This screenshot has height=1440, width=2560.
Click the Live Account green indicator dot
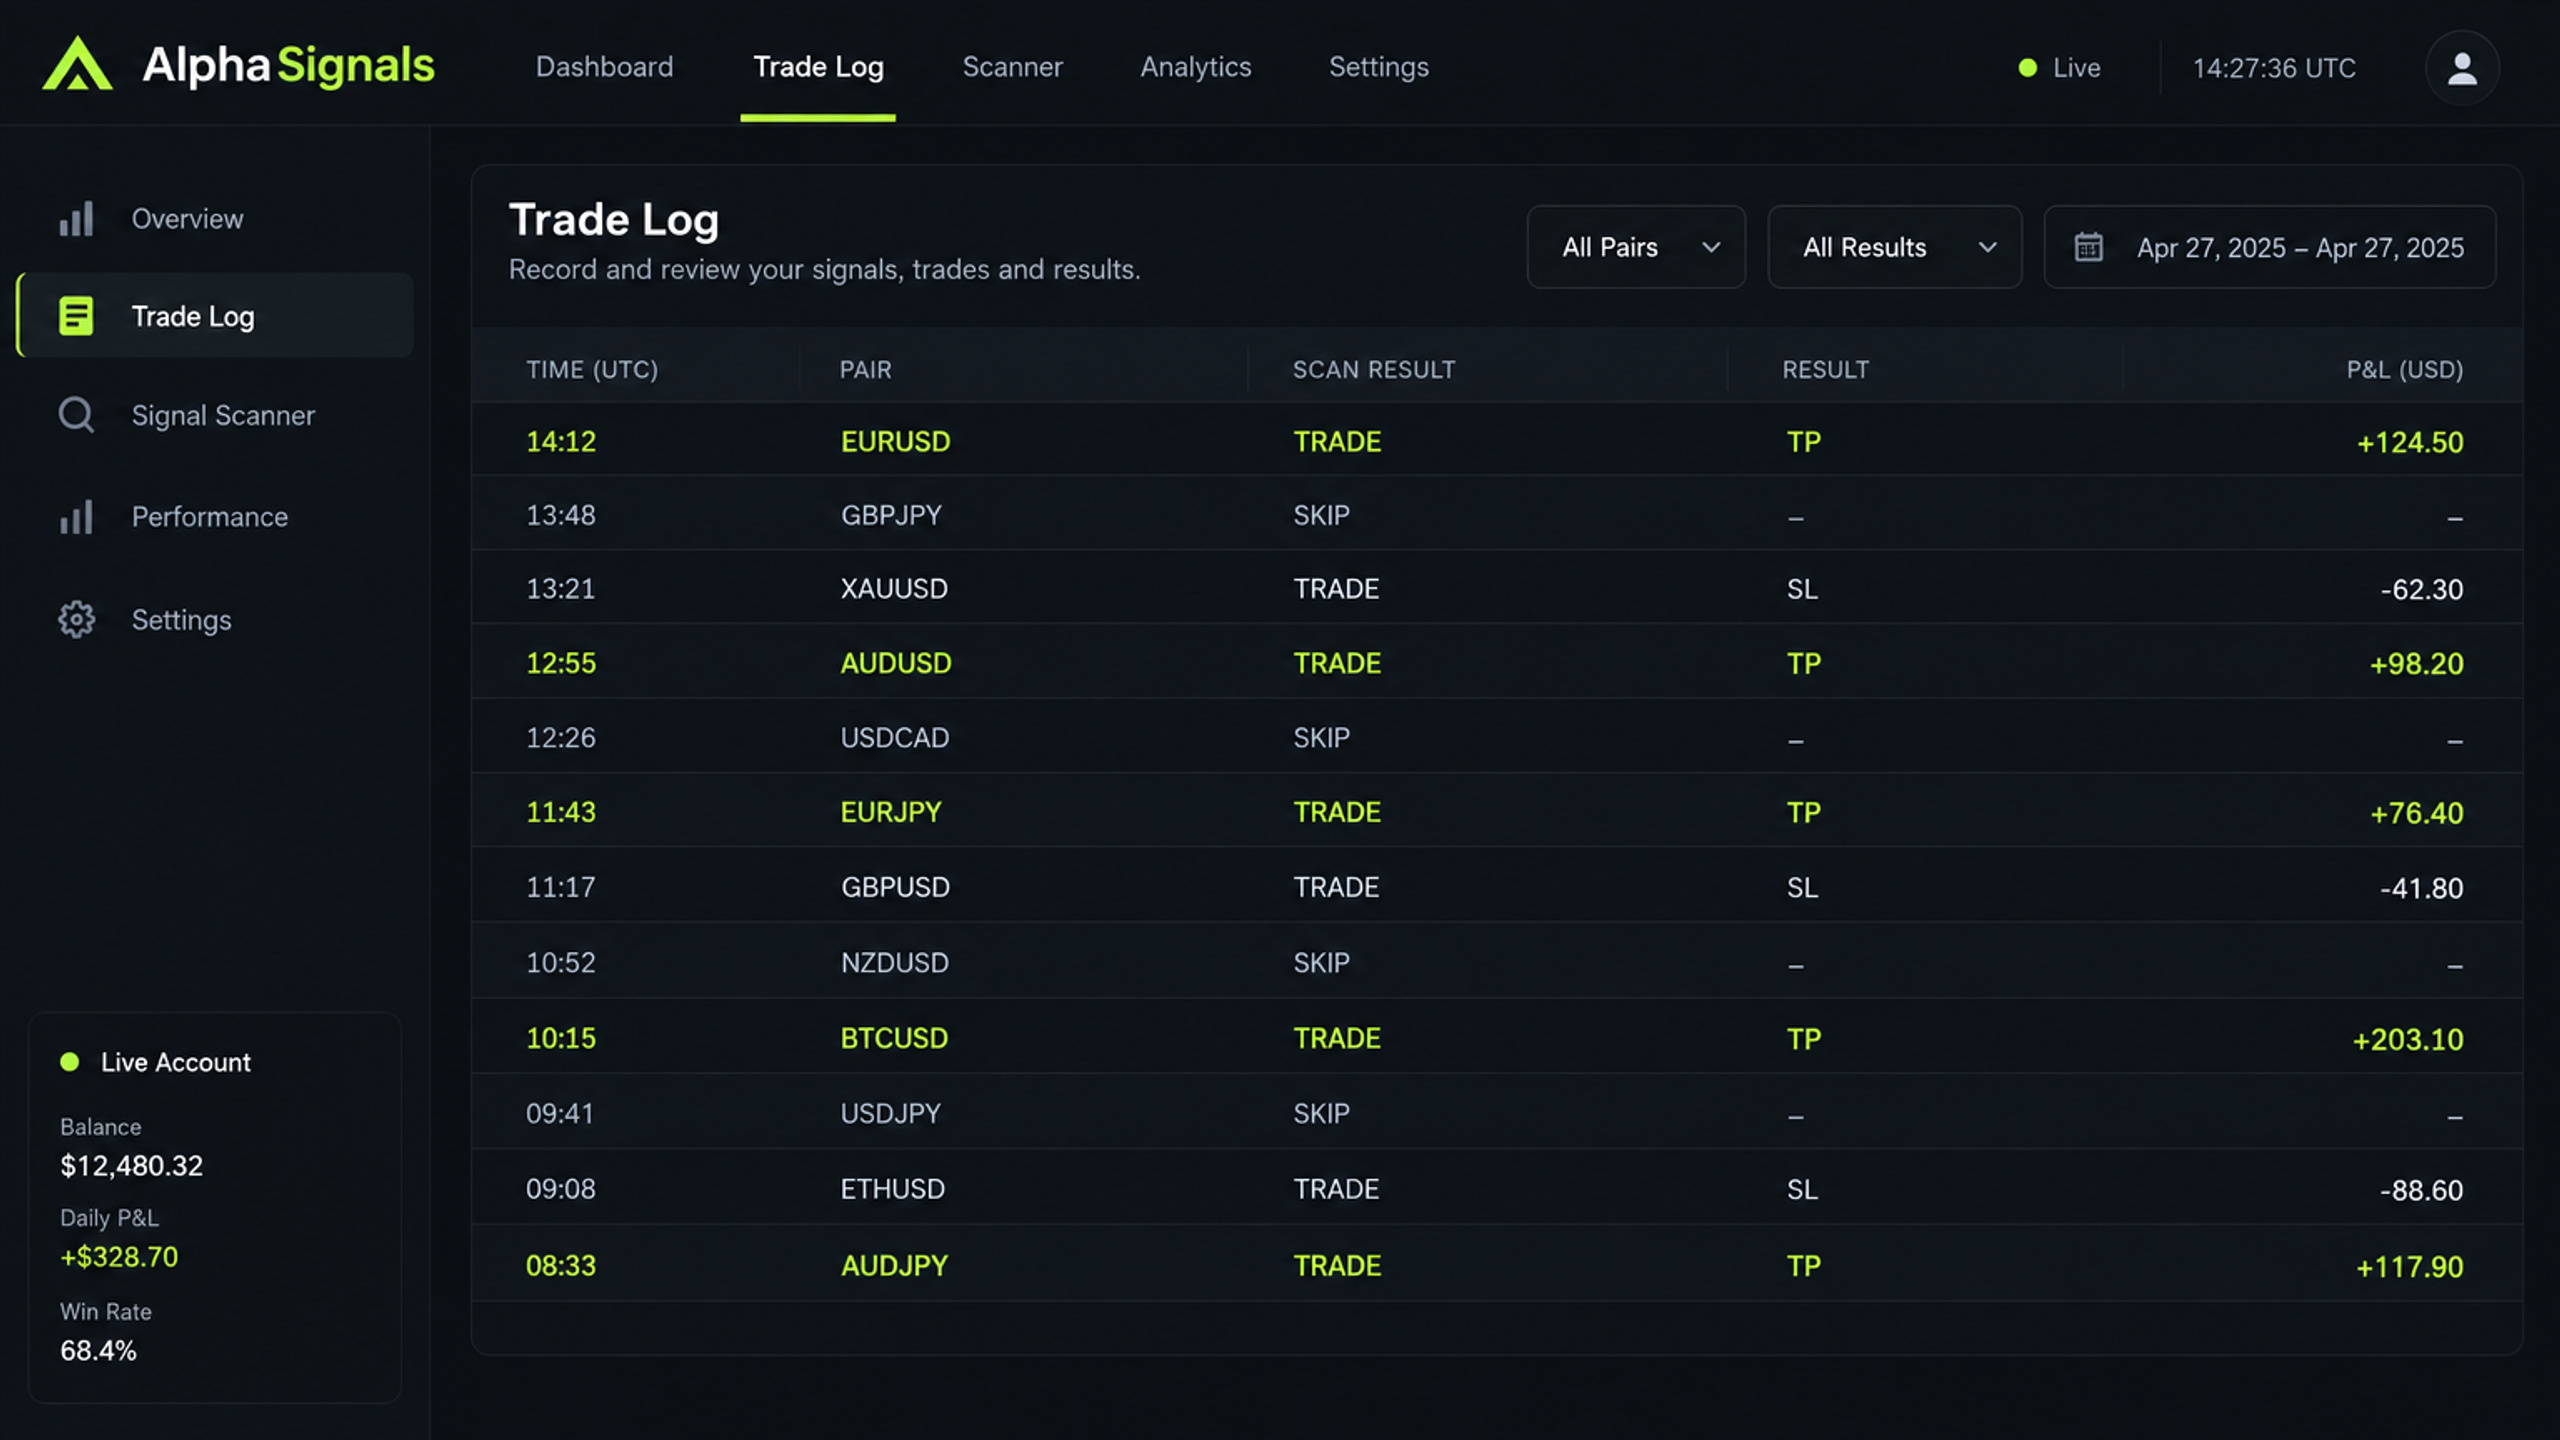[70, 1062]
